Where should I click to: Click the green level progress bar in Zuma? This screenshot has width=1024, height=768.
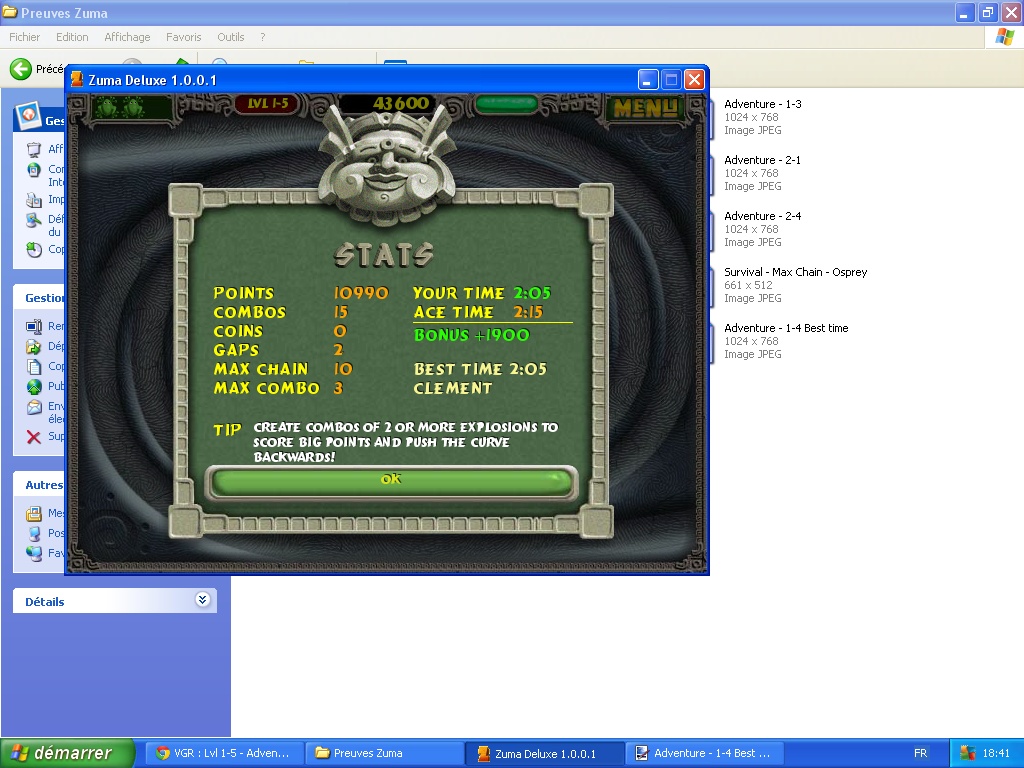click(506, 103)
